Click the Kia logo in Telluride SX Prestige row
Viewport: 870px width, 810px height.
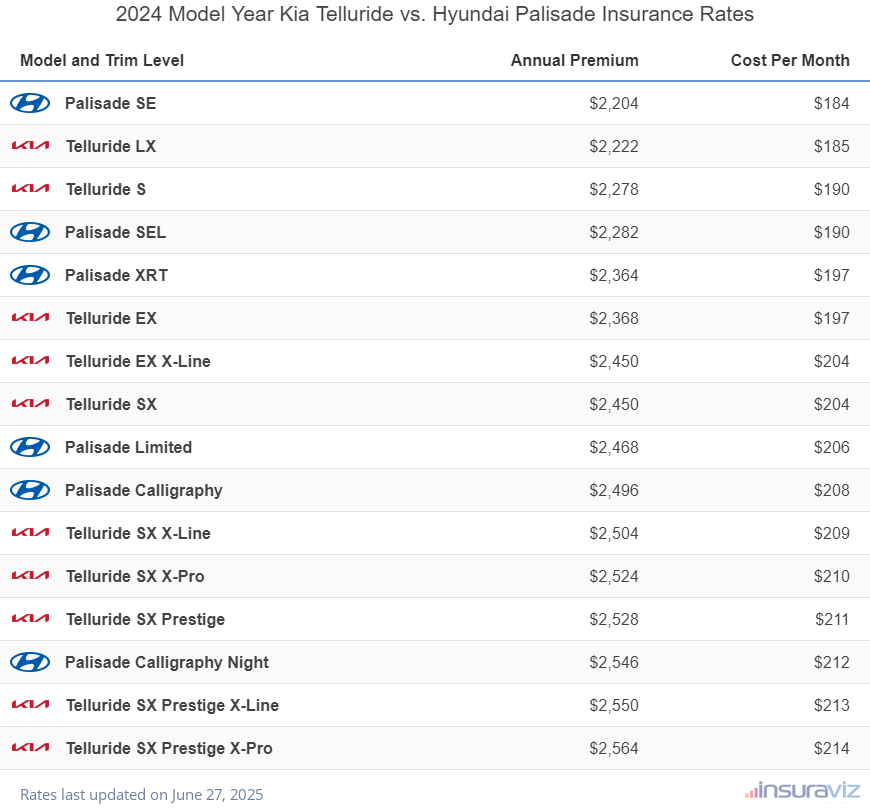[x=31, y=619]
